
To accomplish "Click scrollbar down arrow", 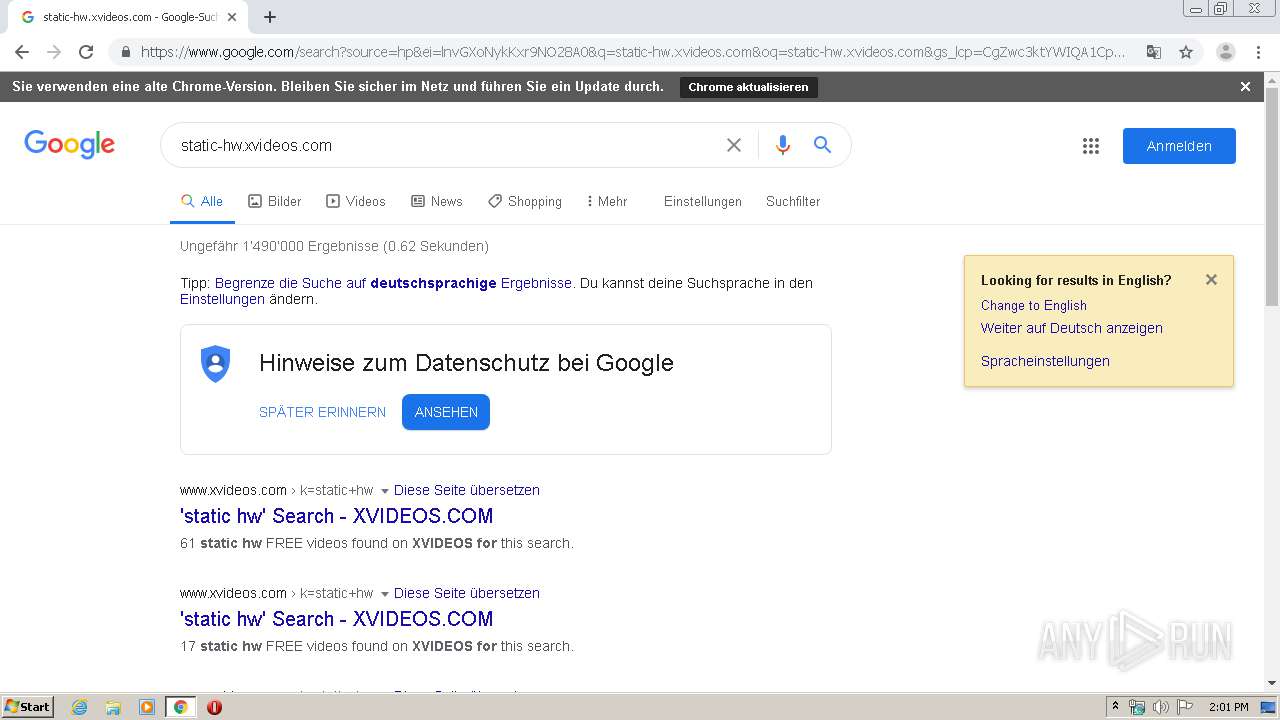I will (1272, 683).
